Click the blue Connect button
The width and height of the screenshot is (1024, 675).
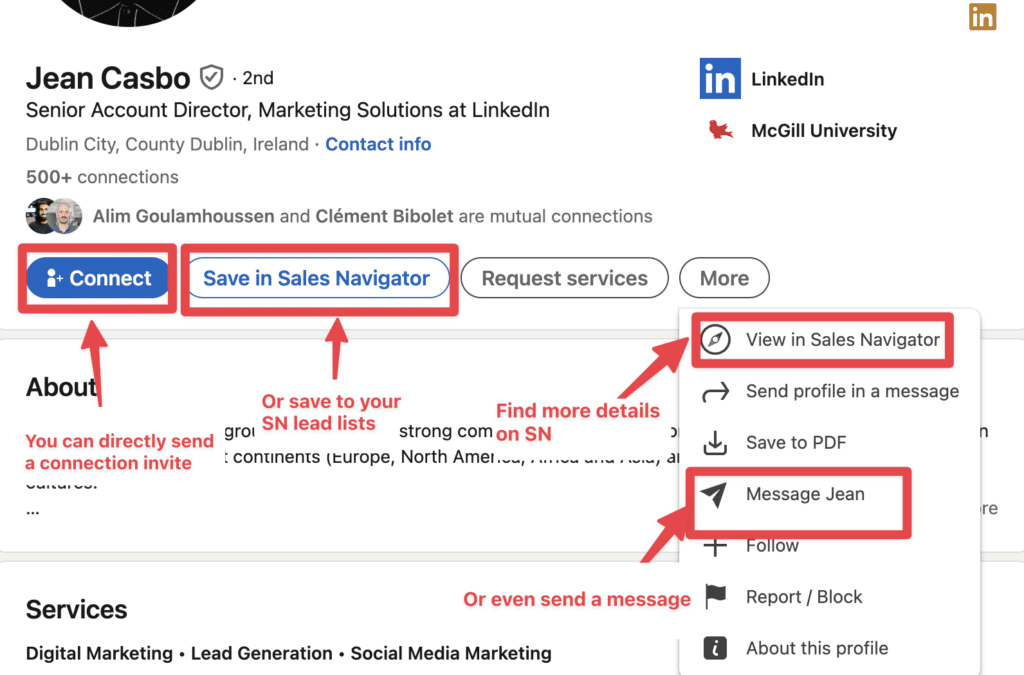click(97, 278)
